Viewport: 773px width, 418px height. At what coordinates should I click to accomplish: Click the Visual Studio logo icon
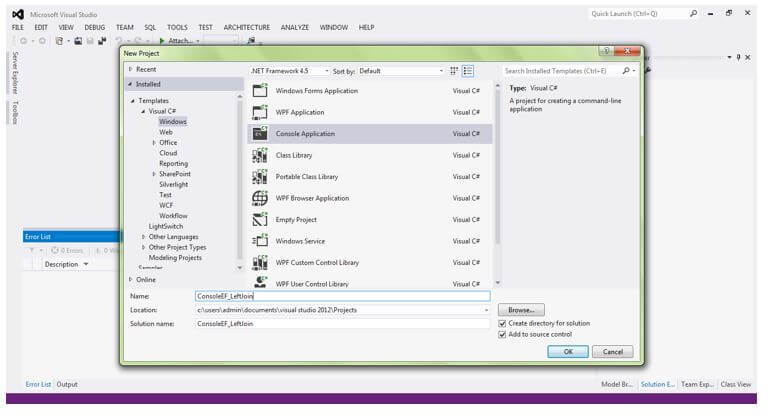click(18, 14)
